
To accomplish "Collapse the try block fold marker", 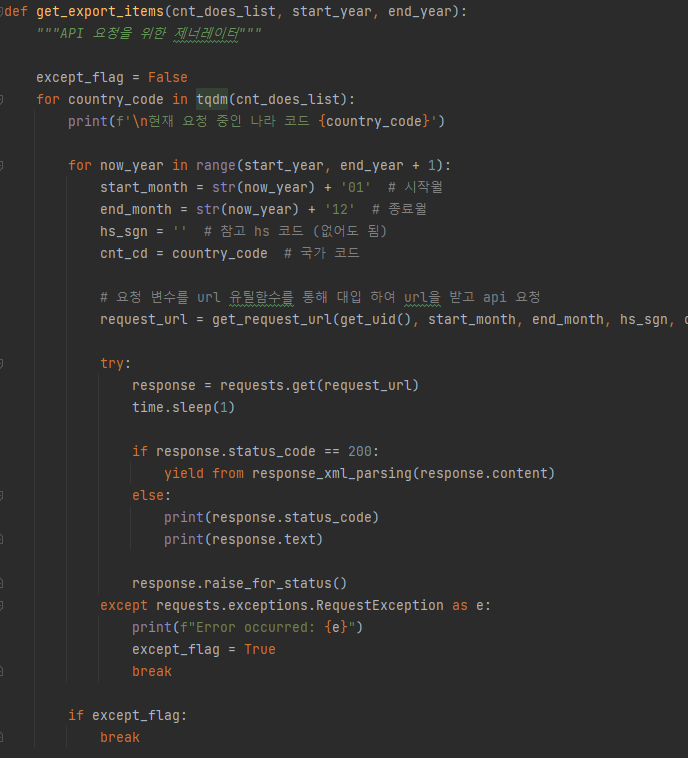I will point(1,364).
